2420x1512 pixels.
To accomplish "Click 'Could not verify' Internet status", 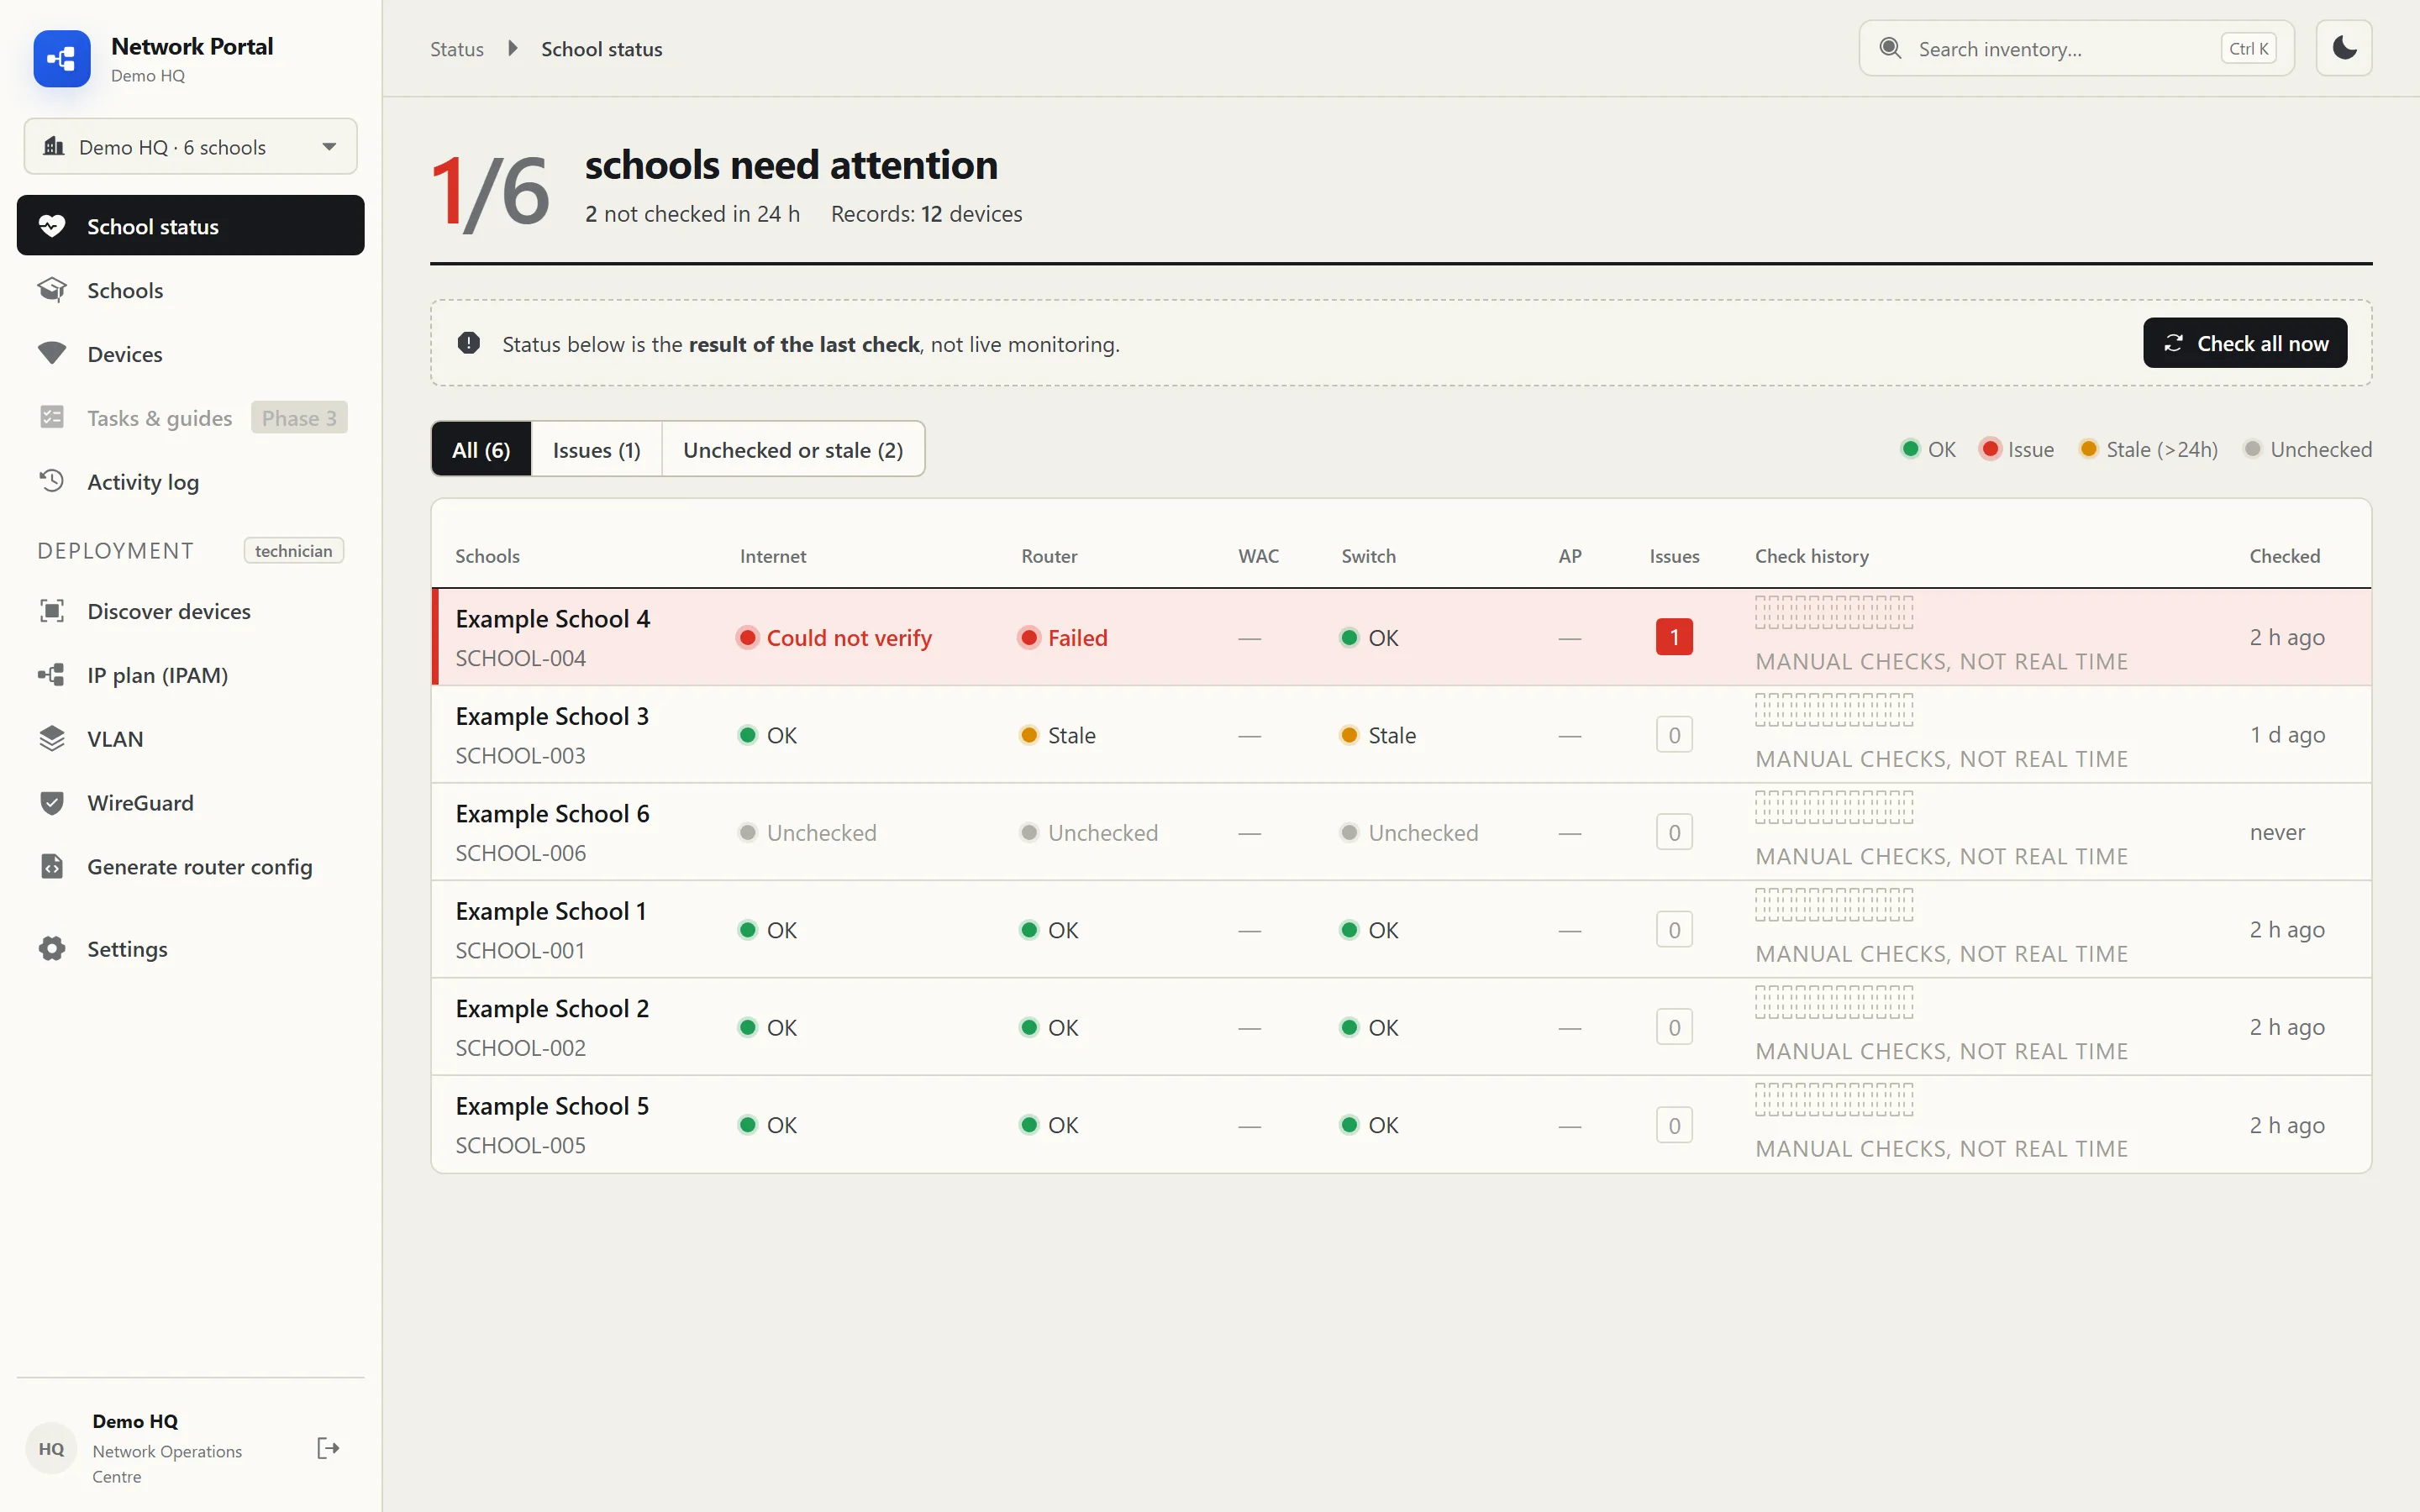I will 835,638.
